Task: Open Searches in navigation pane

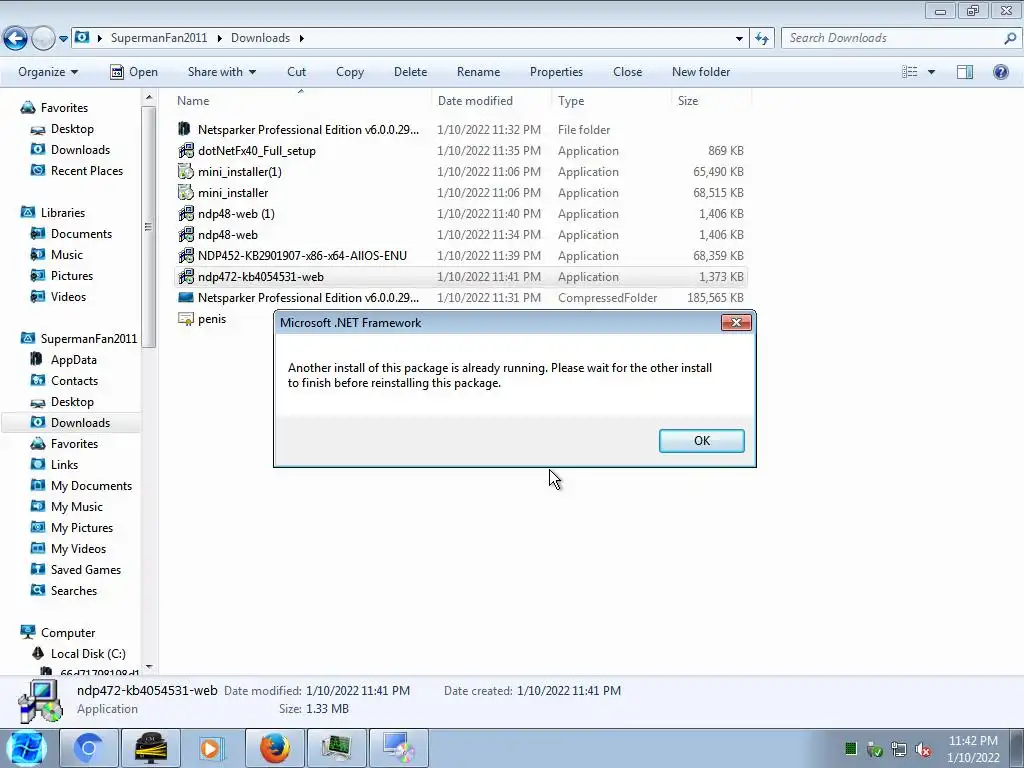Action: tap(74, 590)
